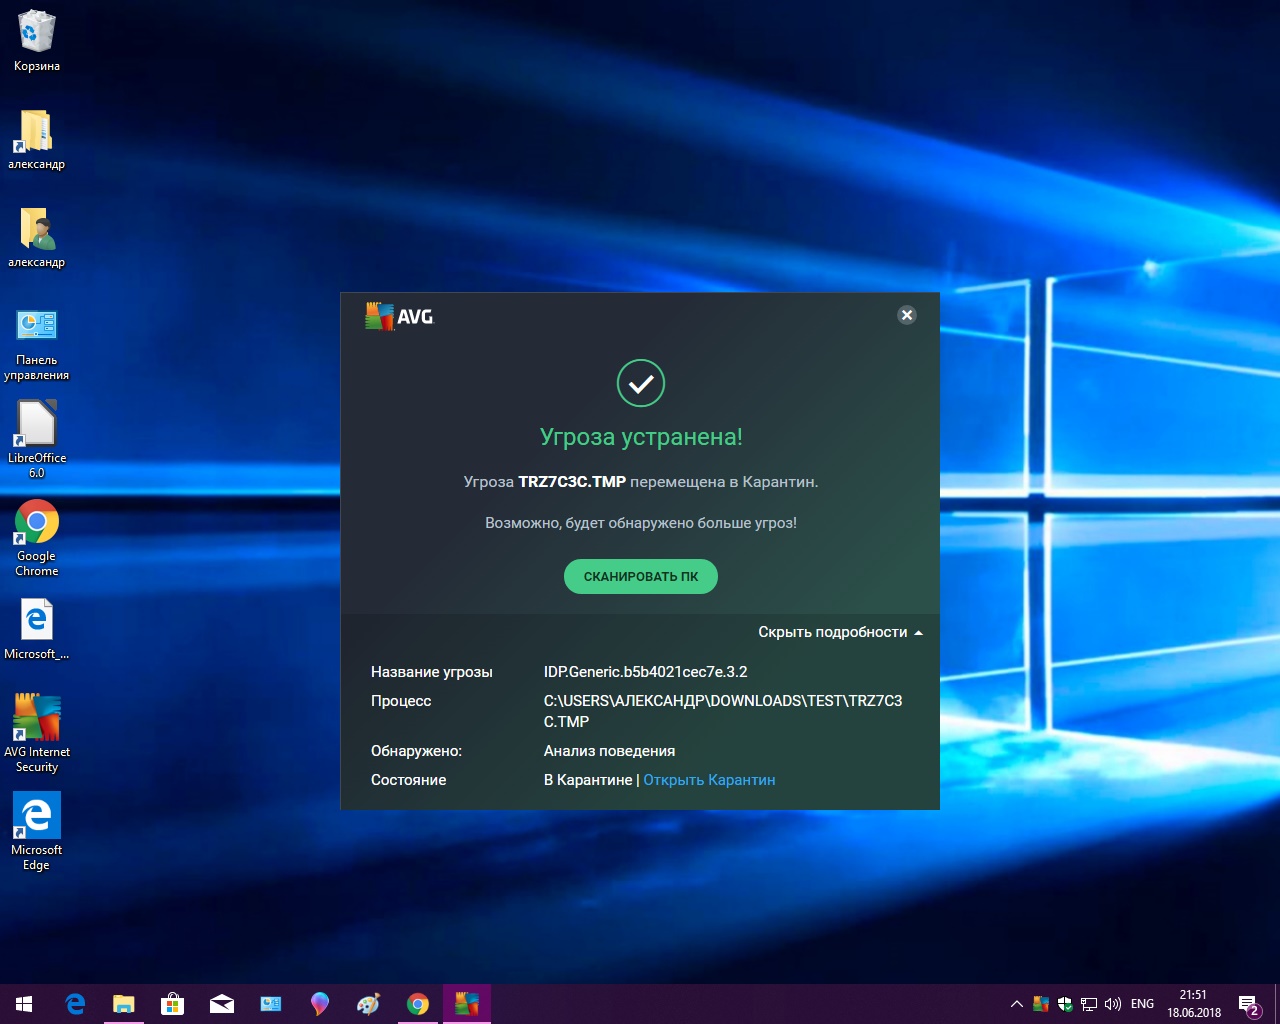
Task: Open the Windows Start menu
Action: coord(24,1004)
